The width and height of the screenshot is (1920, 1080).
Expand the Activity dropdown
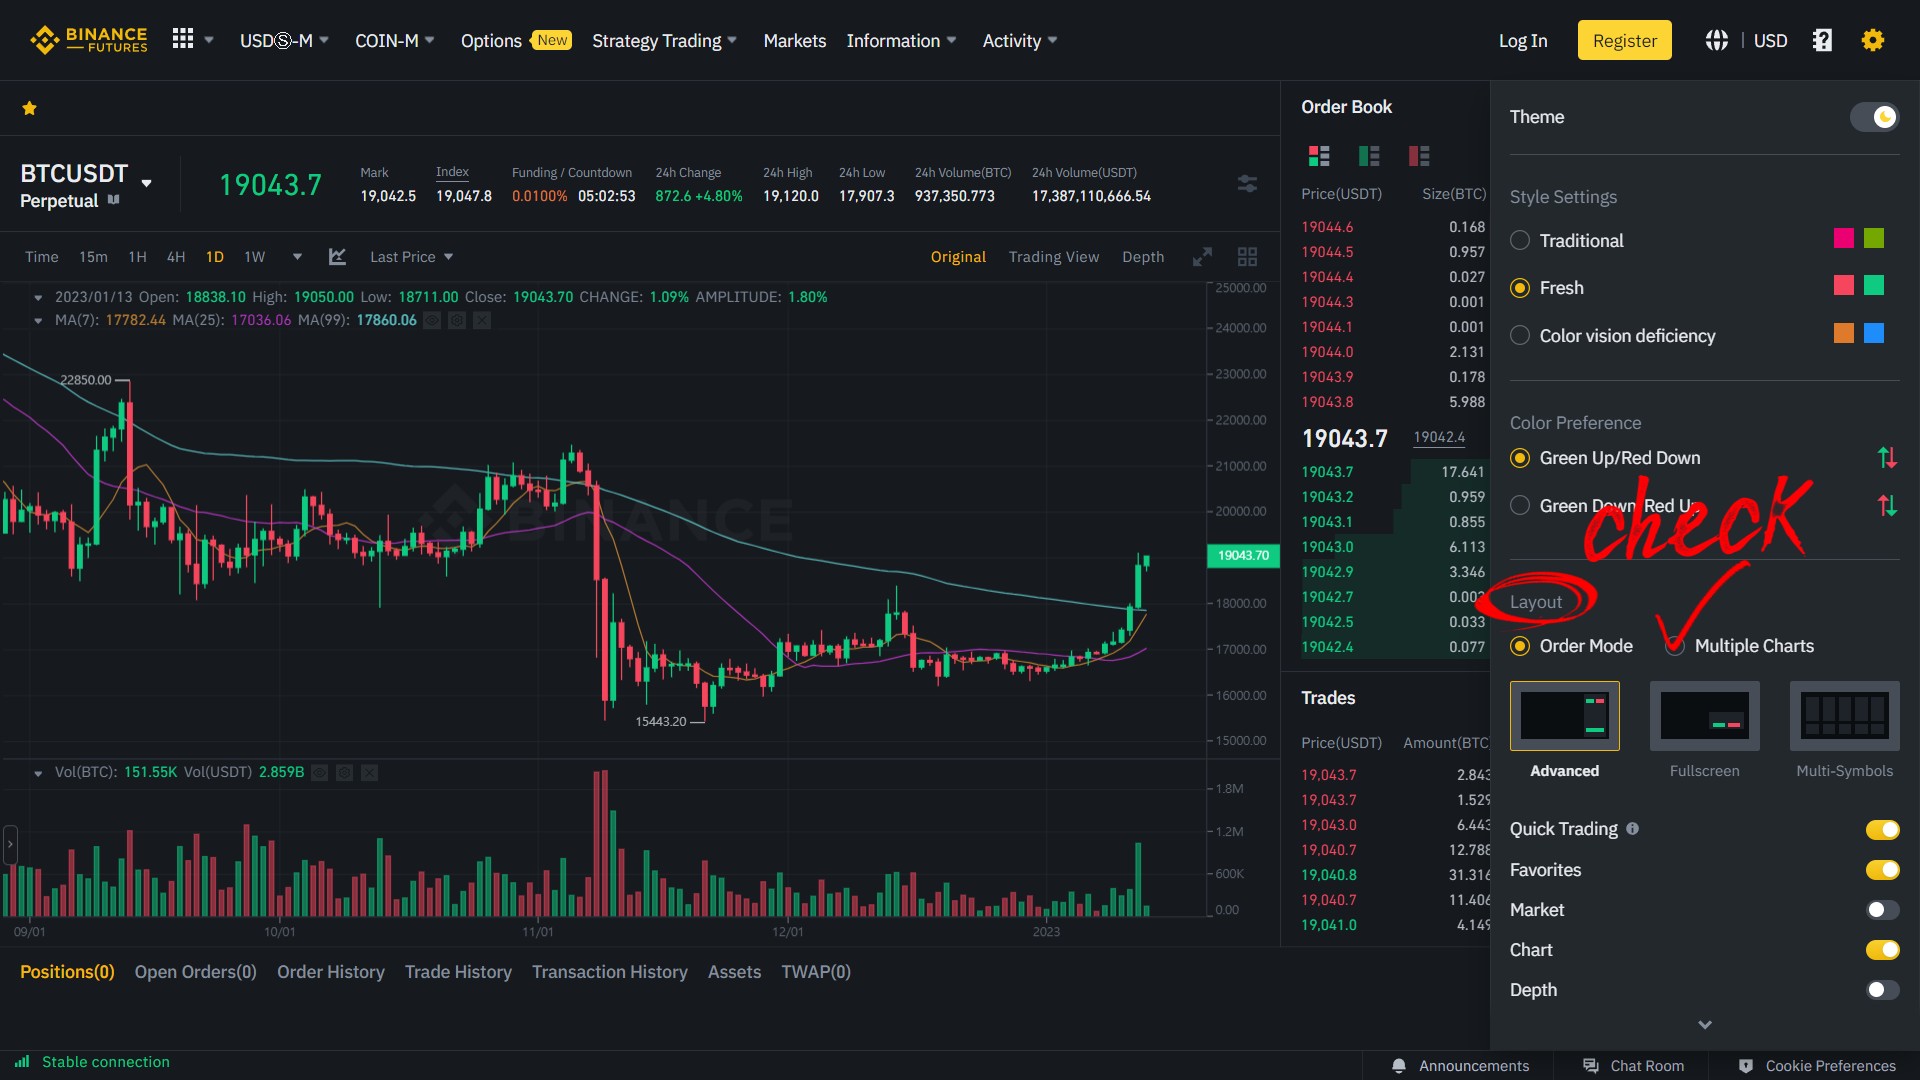click(x=1019, y=41)
